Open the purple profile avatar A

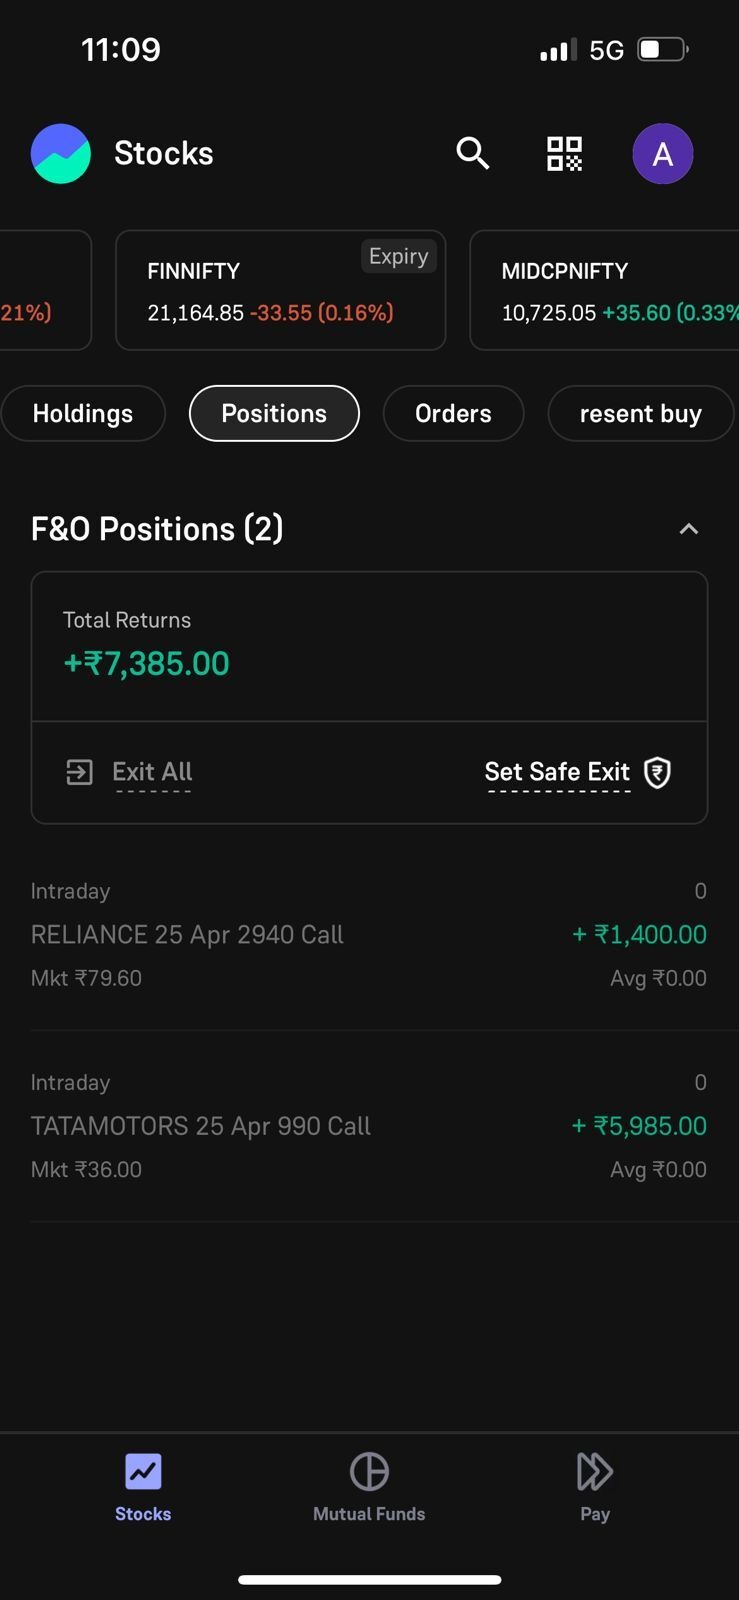click(x=662, y=154)
